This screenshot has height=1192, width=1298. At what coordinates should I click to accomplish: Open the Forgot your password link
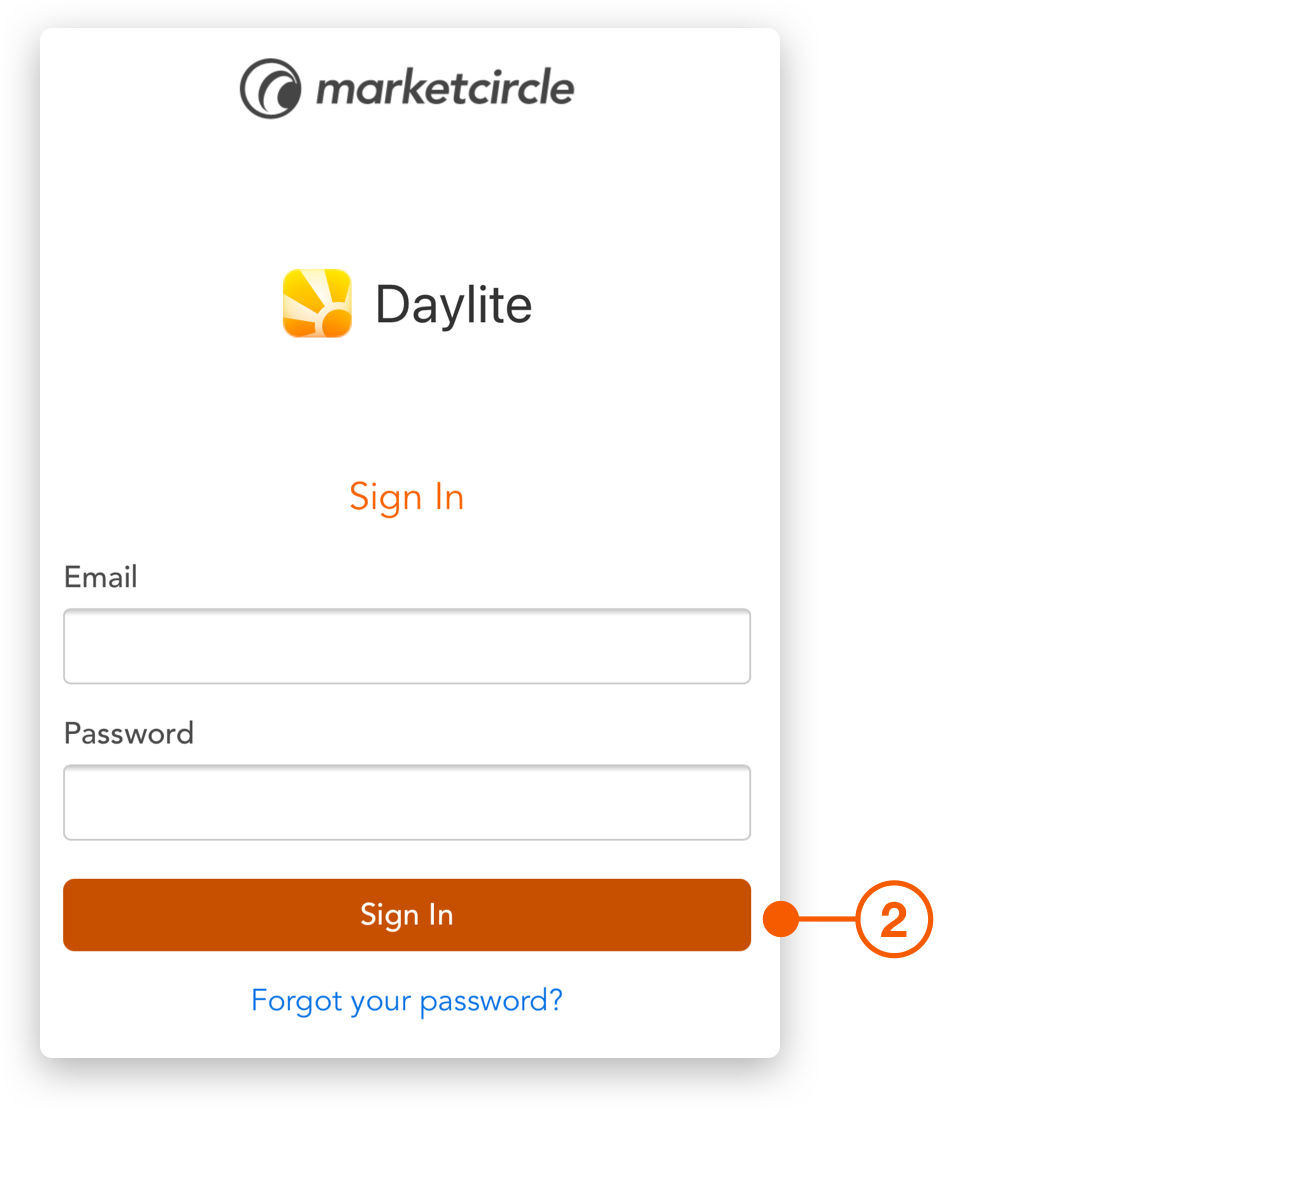(x=406, y=1000)
